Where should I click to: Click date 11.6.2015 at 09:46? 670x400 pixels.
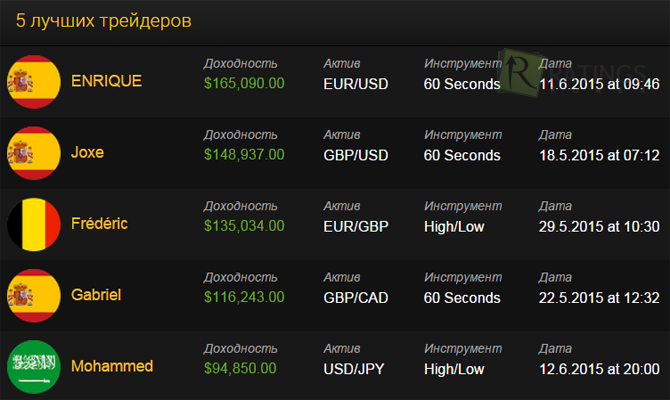pos(599,84)
